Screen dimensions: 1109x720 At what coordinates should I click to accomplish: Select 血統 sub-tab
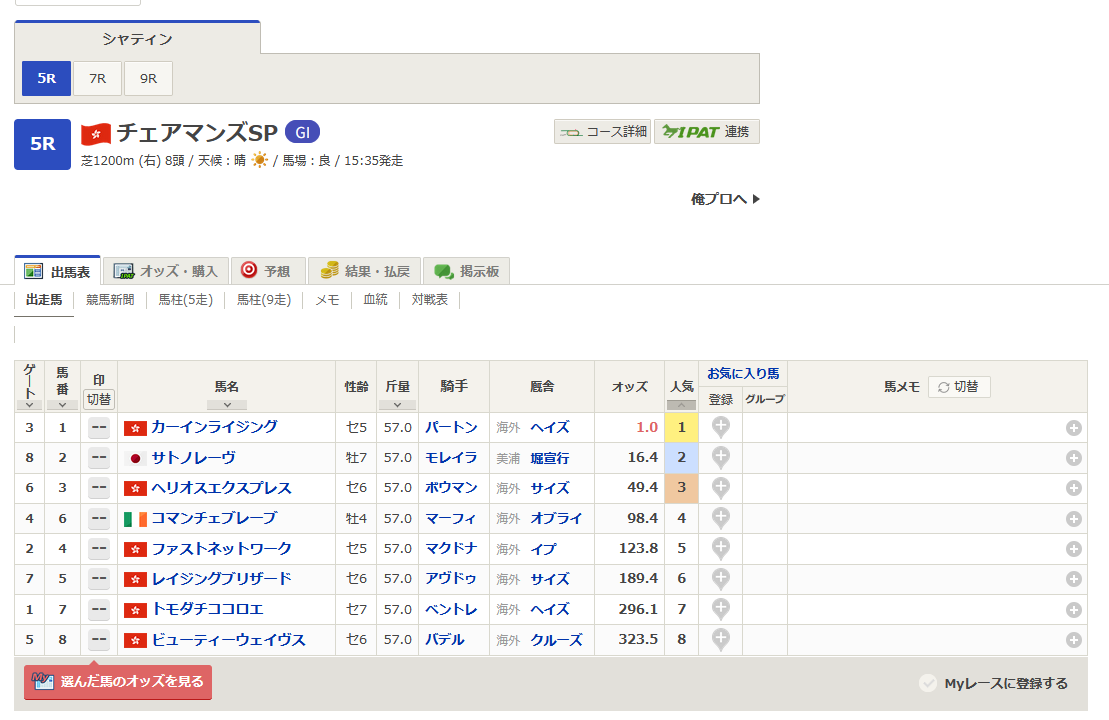coord(376,300)
